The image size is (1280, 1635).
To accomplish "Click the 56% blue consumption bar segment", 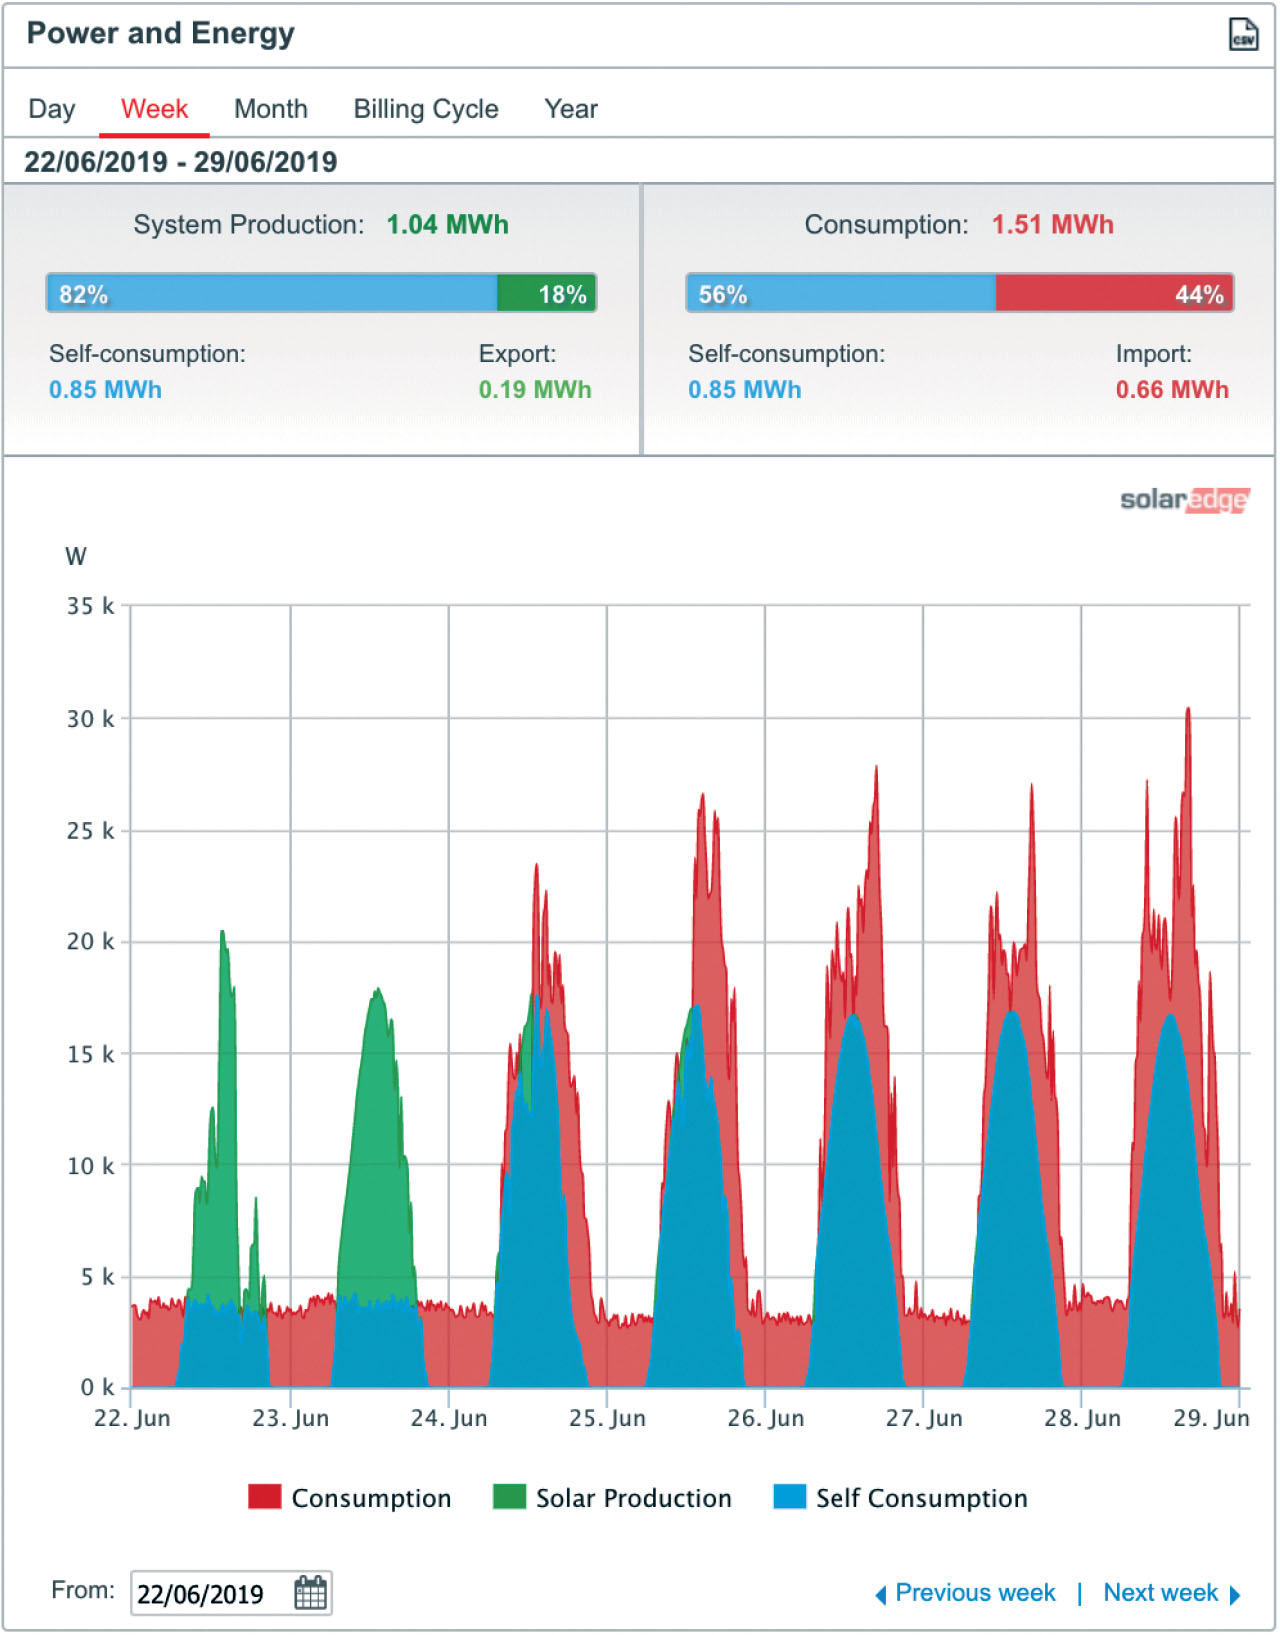I will point(841,294).
